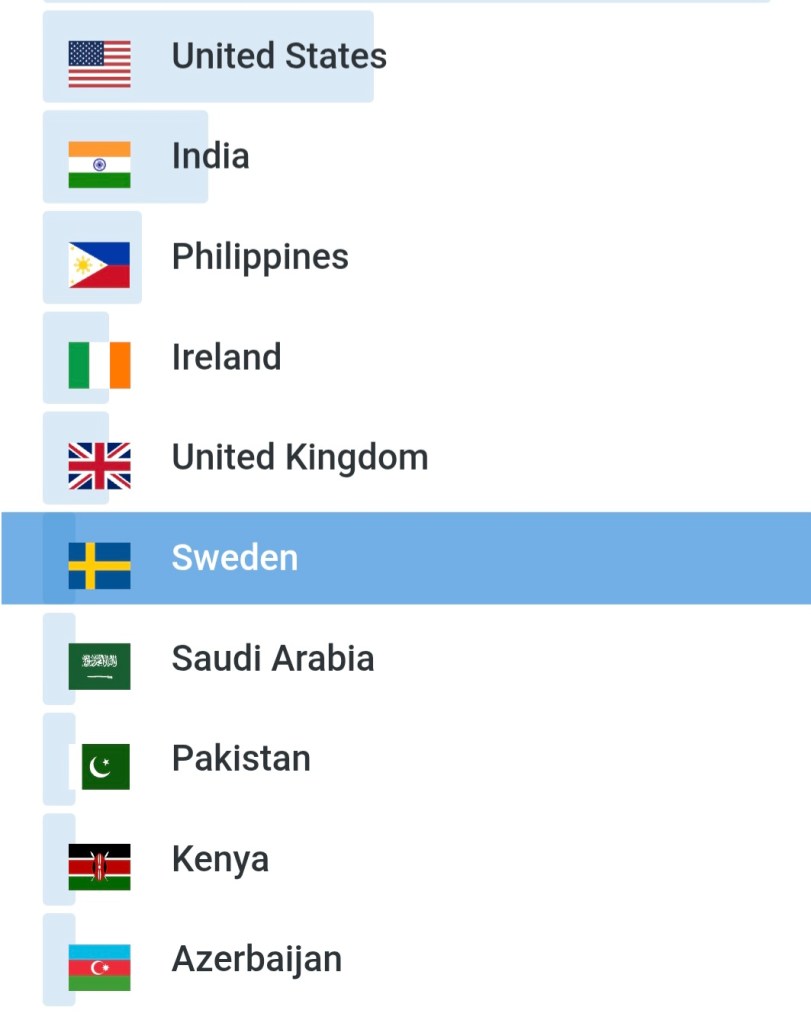Choose India in the country list

pyautogui.click(x=210, y=156)
